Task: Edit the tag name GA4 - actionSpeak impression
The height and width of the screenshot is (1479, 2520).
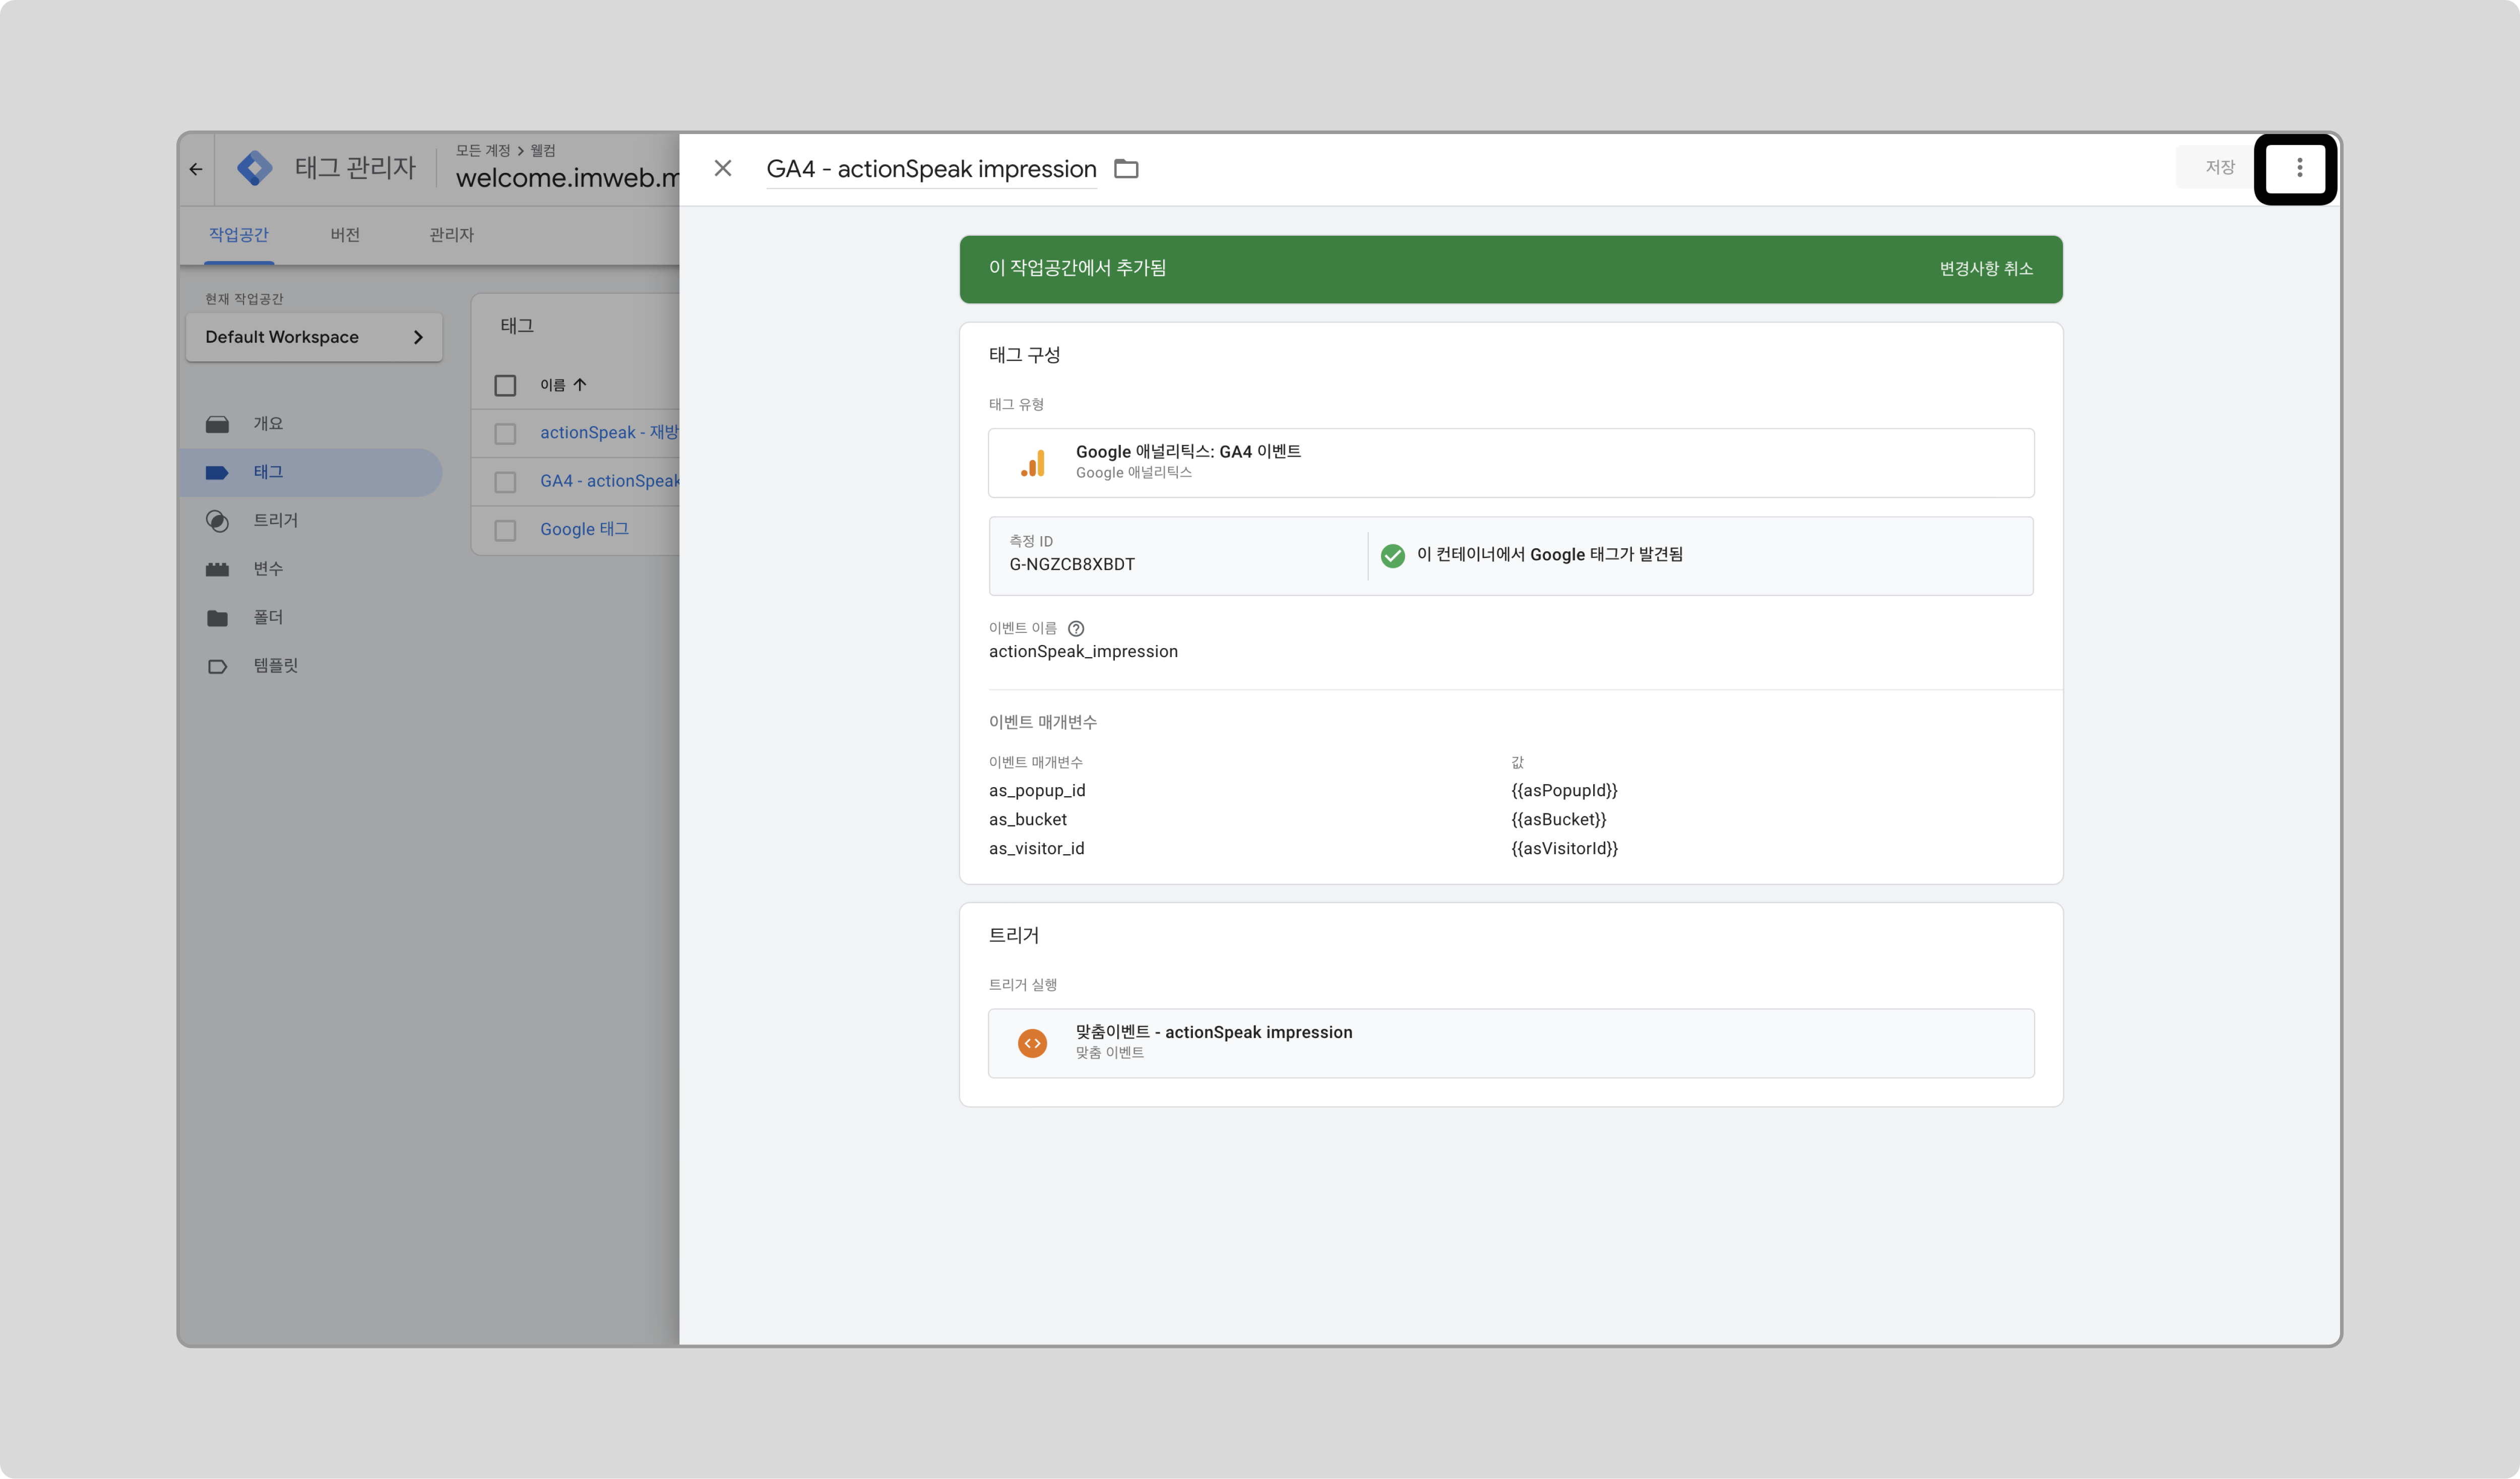Action: (931, 169)
